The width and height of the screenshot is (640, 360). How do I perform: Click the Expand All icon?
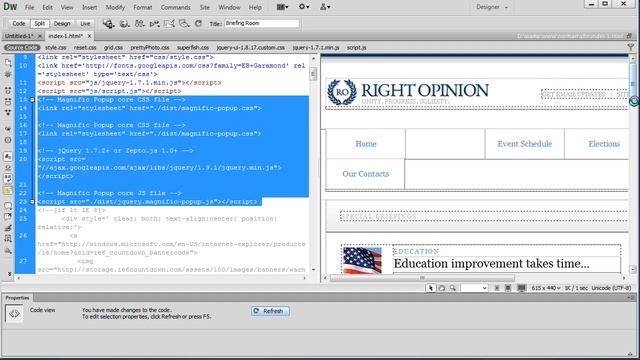[8, 112]
